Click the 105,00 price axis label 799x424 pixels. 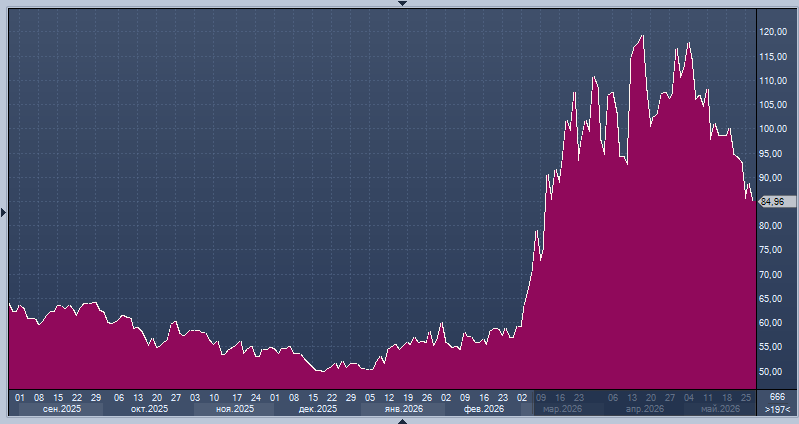(773, 104)
